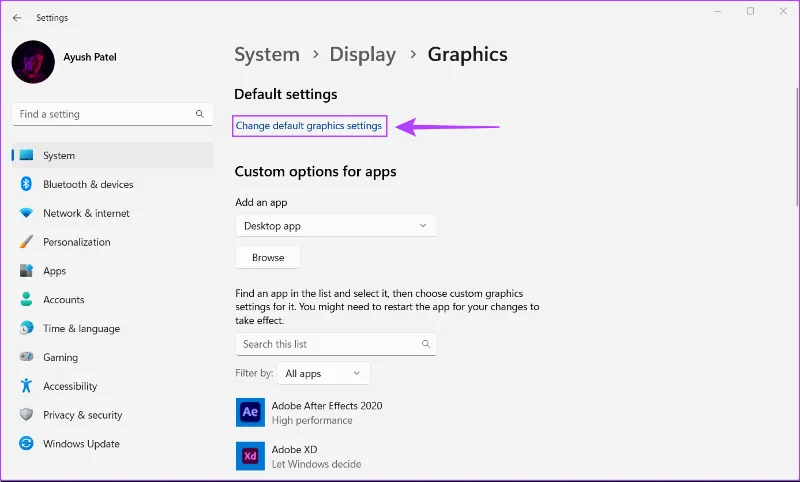
Task: Click the Accessibility figure icon
Action: point(26,386)
